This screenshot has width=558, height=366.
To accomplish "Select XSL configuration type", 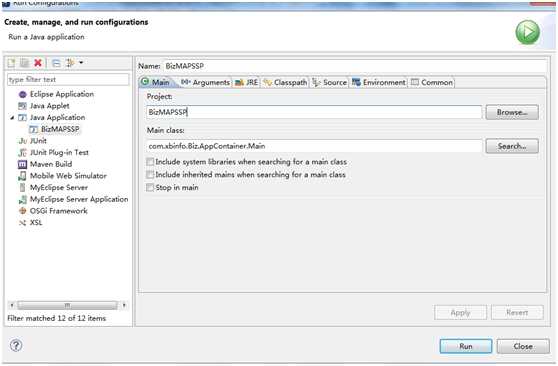I will tap(36, 223).
